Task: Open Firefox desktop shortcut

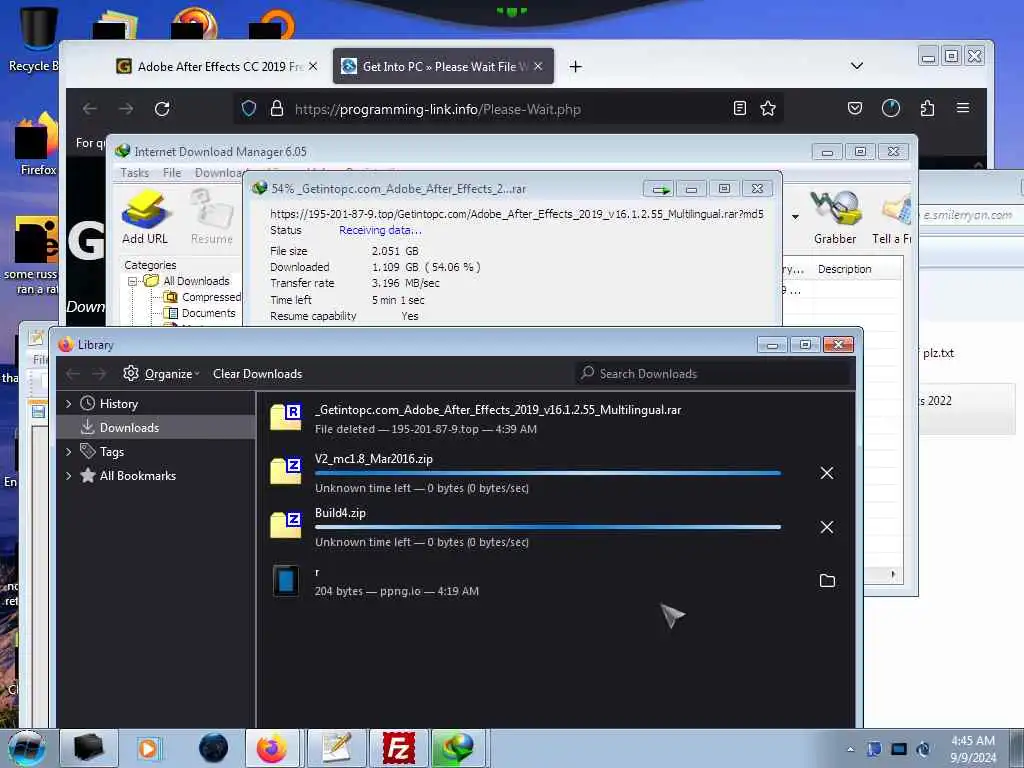Action: click(x=37, y=144)
